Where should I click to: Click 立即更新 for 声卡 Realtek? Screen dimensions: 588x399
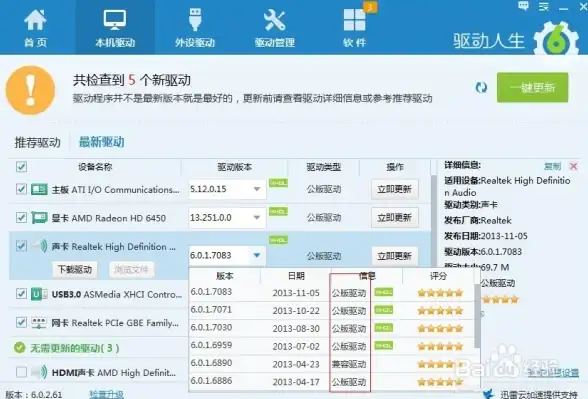[x=394, y=256]
